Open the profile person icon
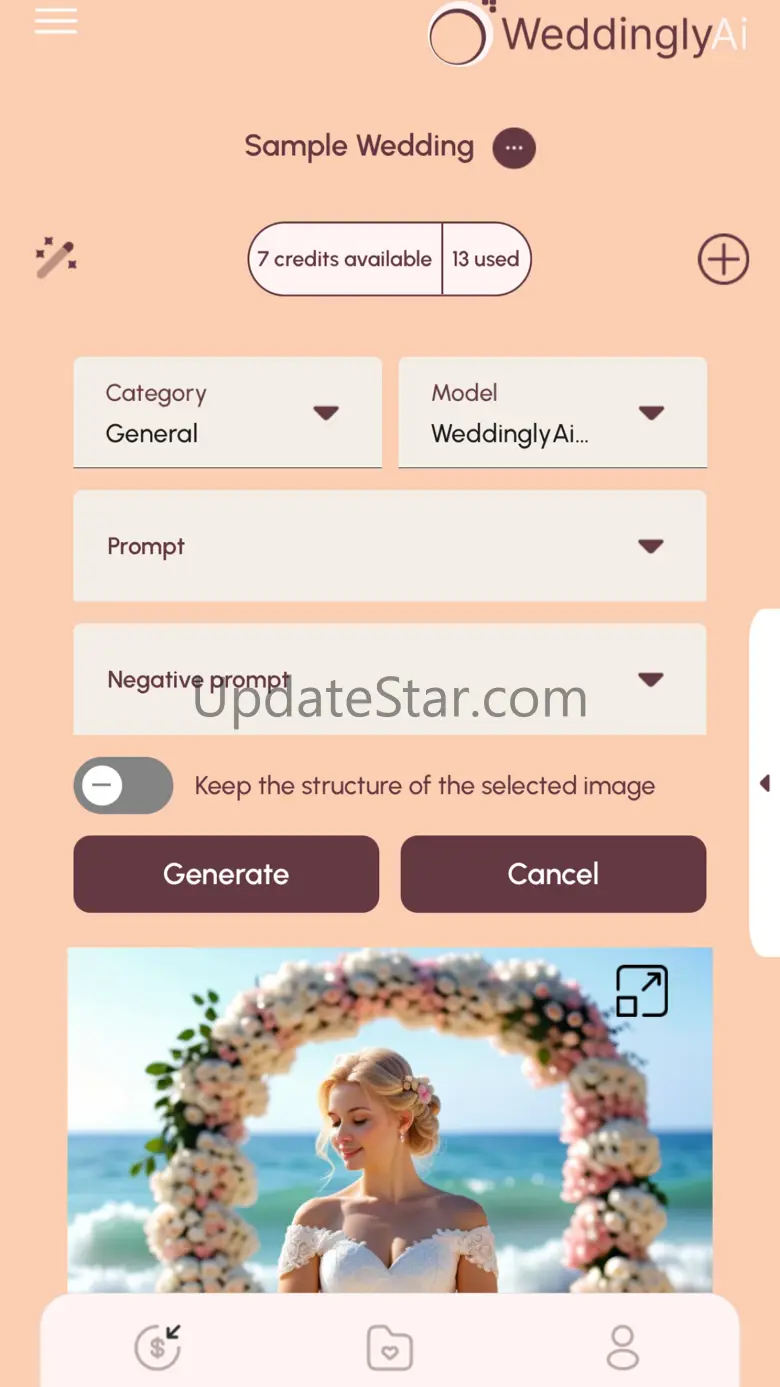The width and height of the screenshot is (780, 1387). (623, 1347)
